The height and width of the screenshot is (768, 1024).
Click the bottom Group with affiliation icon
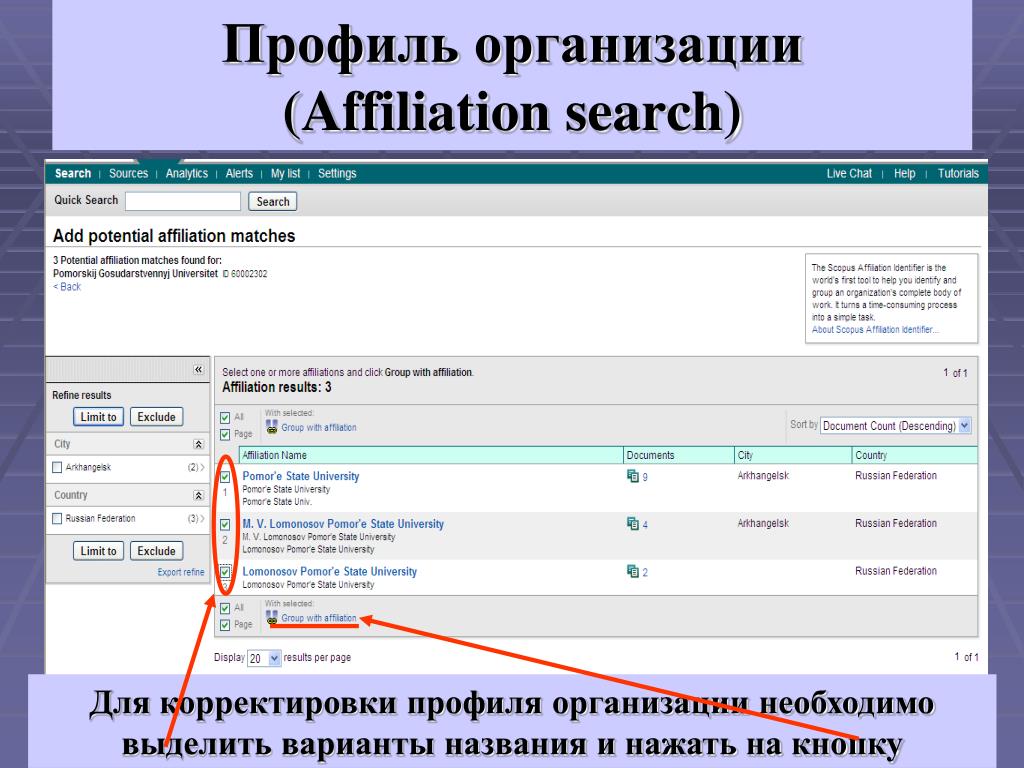[x=272, y=618]
